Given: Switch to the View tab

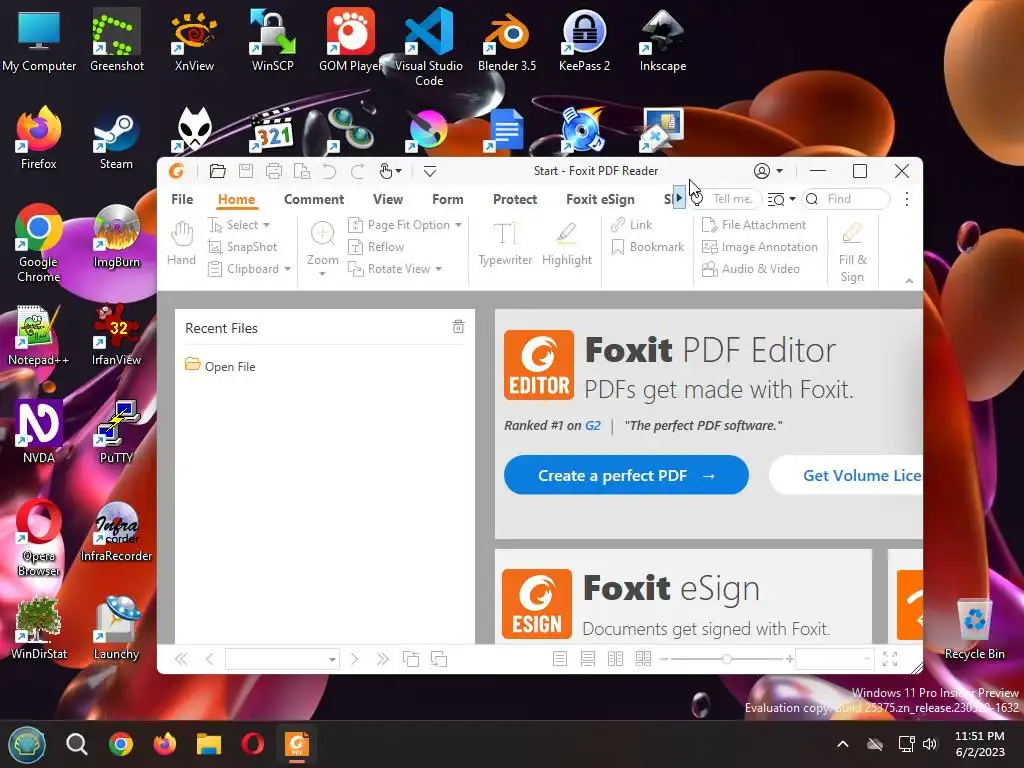Looking at the screenshot, I should click(388, 199).
